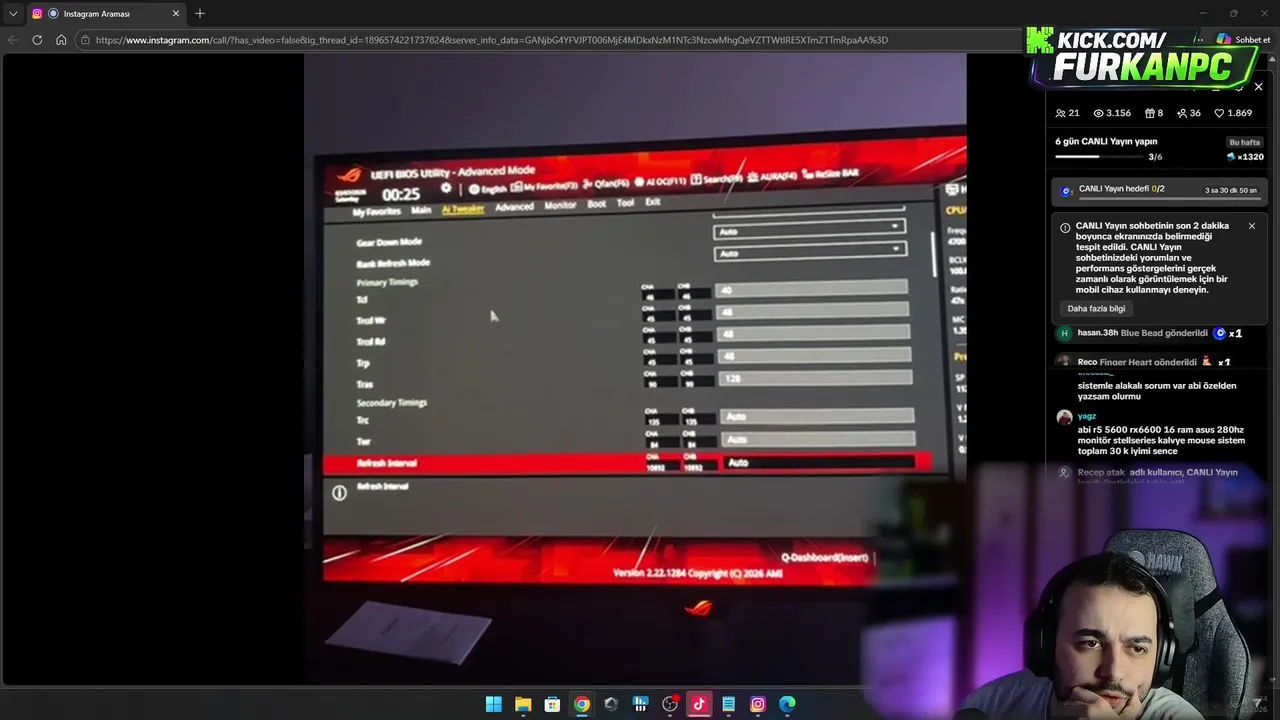Open yagz profile avatar

pyautogui.click(x=1064, y=417)
